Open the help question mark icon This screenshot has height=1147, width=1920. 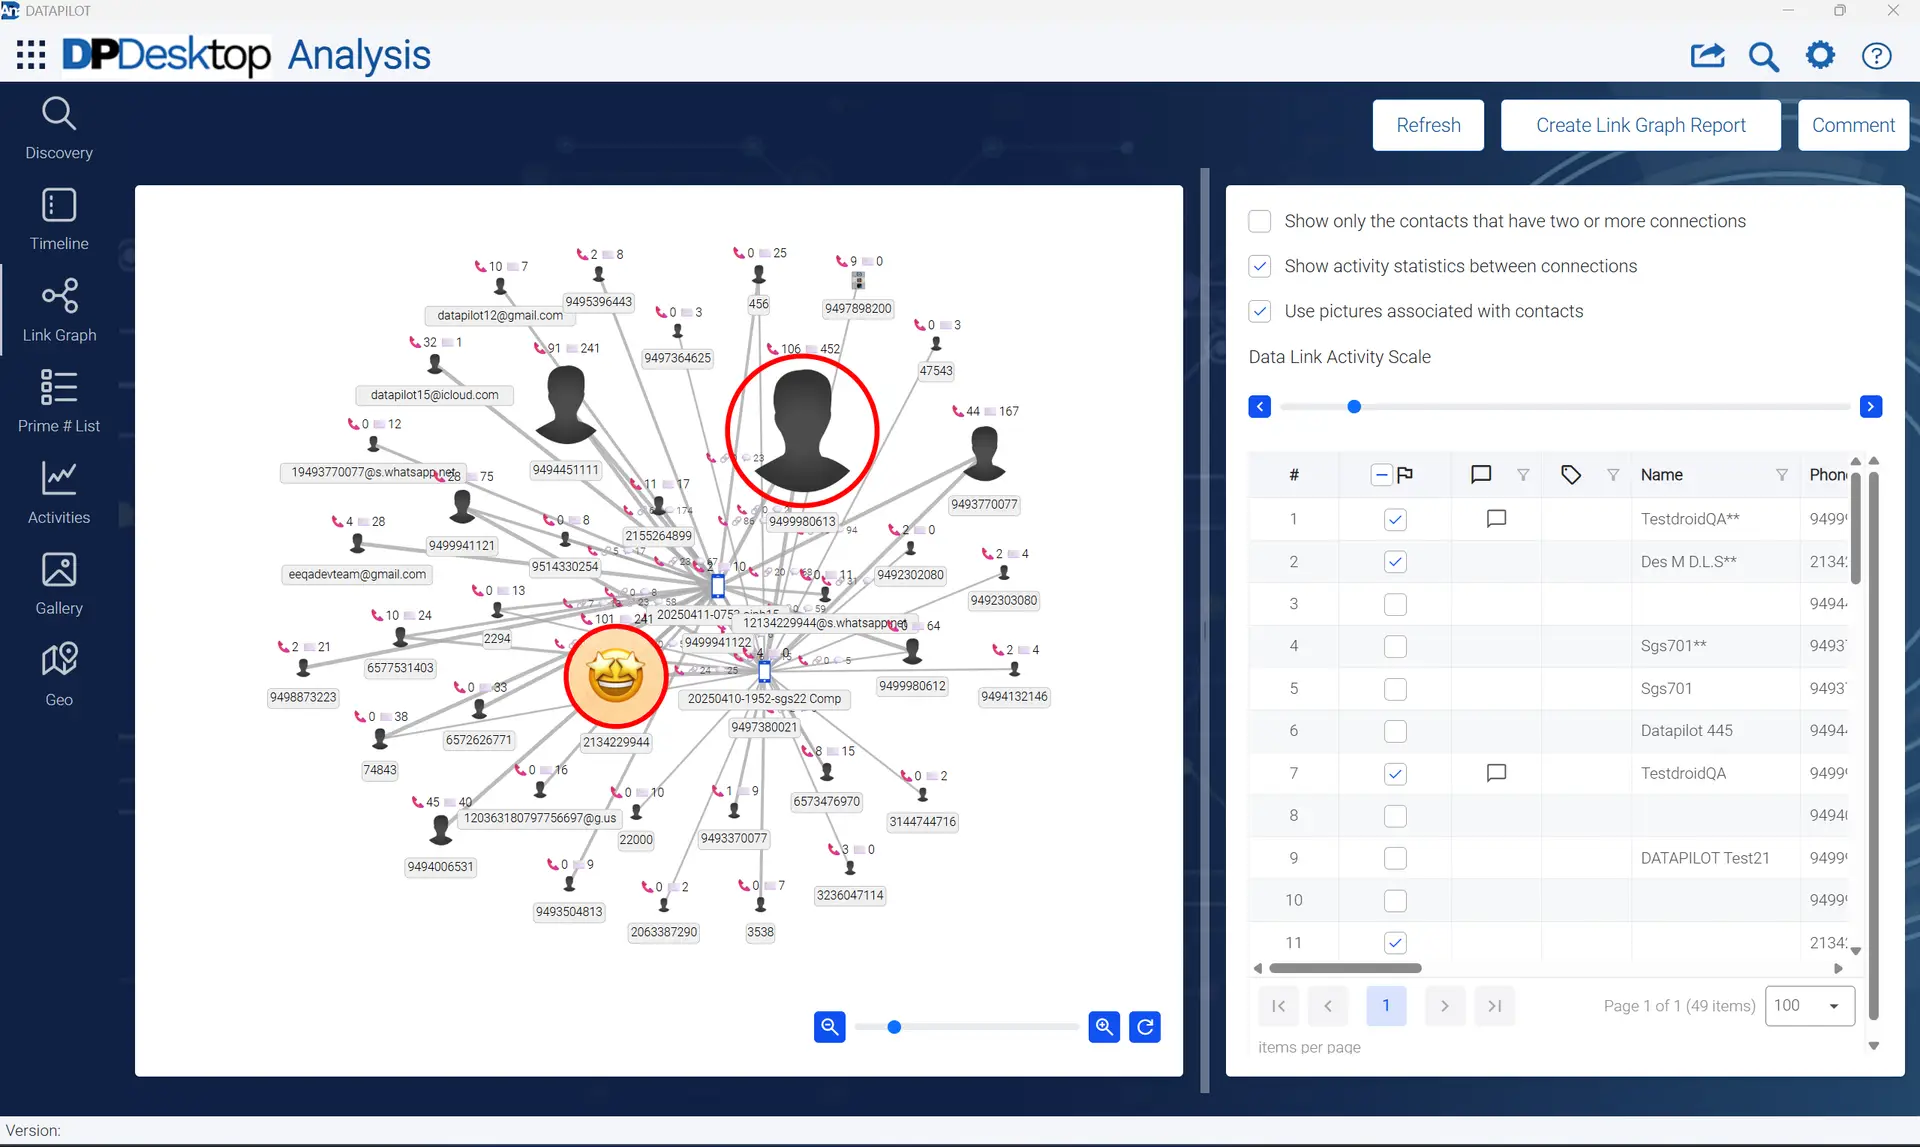(1876, 56)
